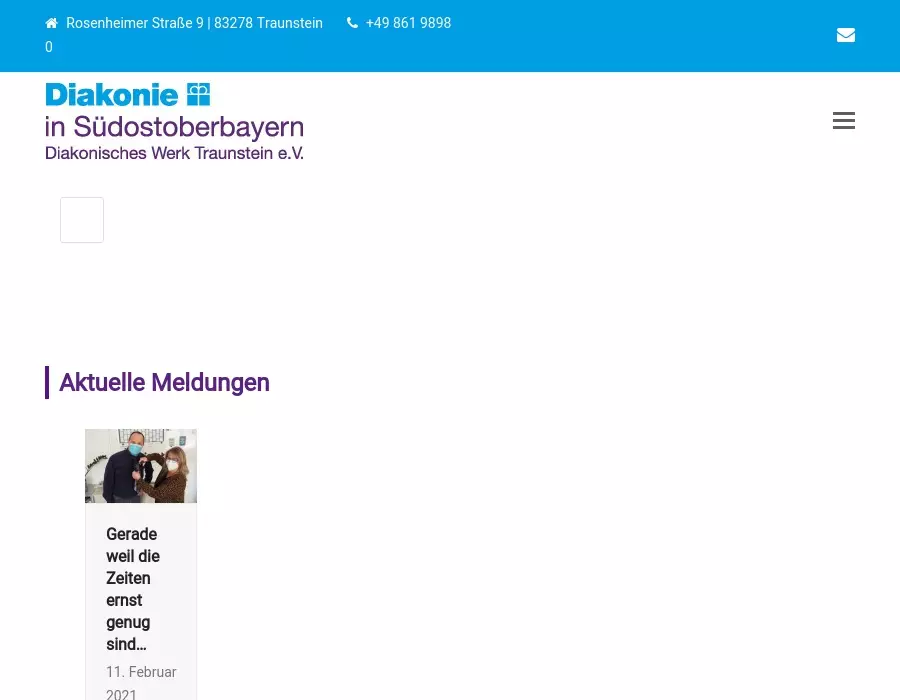The width and height of the screenshot is (900, 700).
Task: Click "Diakonisches Werk Traunstein e.V." tagline
Action: (x=174, y=153)
